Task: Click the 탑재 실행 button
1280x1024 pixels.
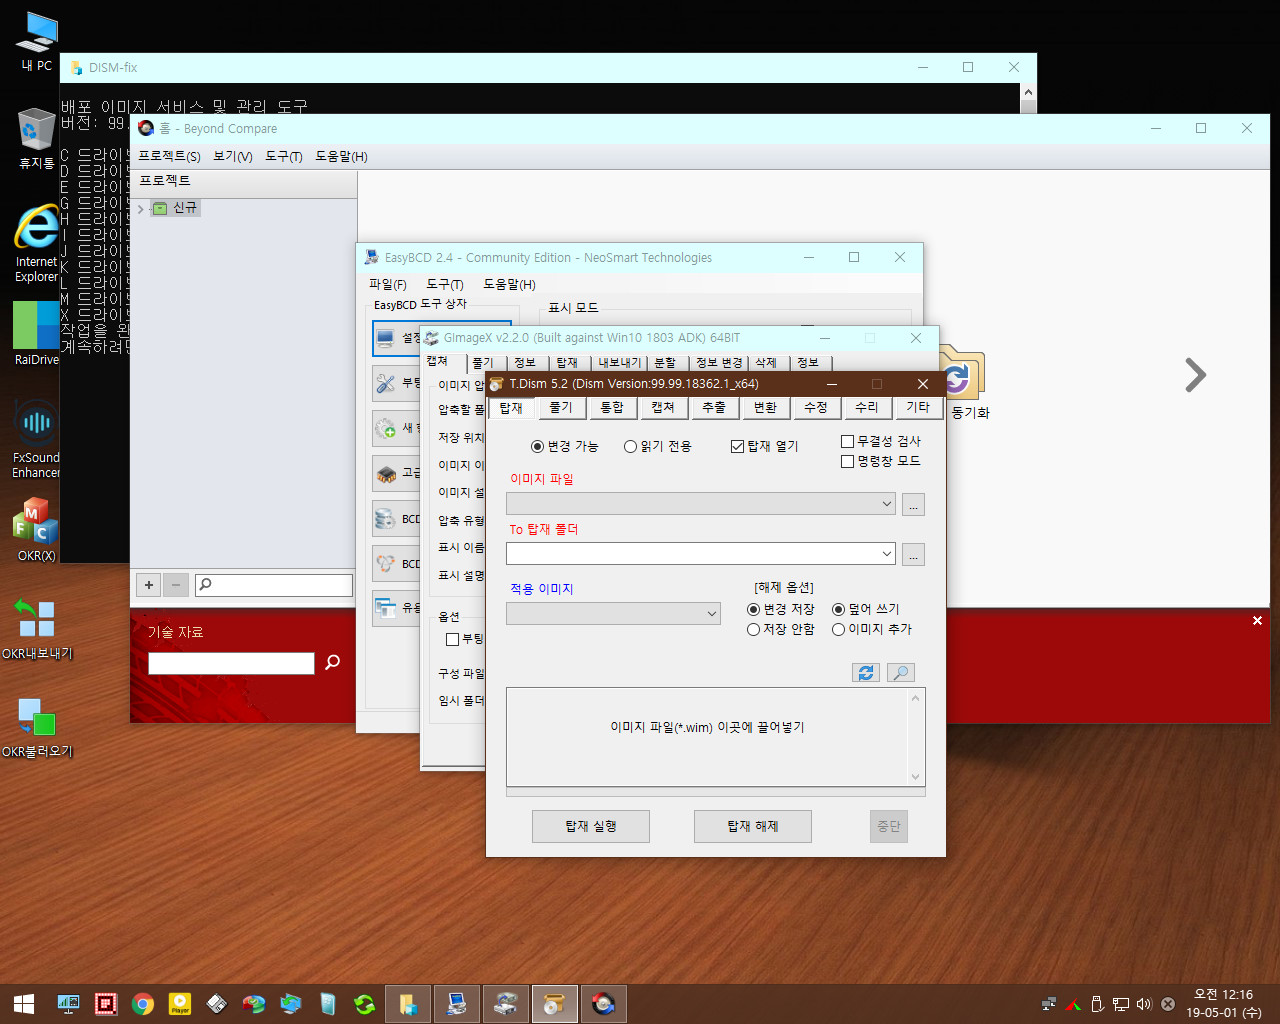Action: pos(591,826)
